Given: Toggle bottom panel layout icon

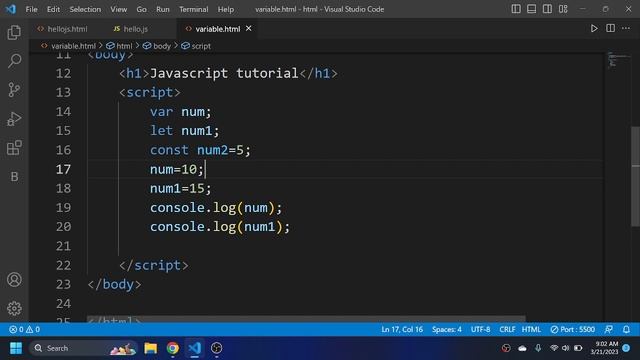Looking at the screenshot, I should (531, 9).
